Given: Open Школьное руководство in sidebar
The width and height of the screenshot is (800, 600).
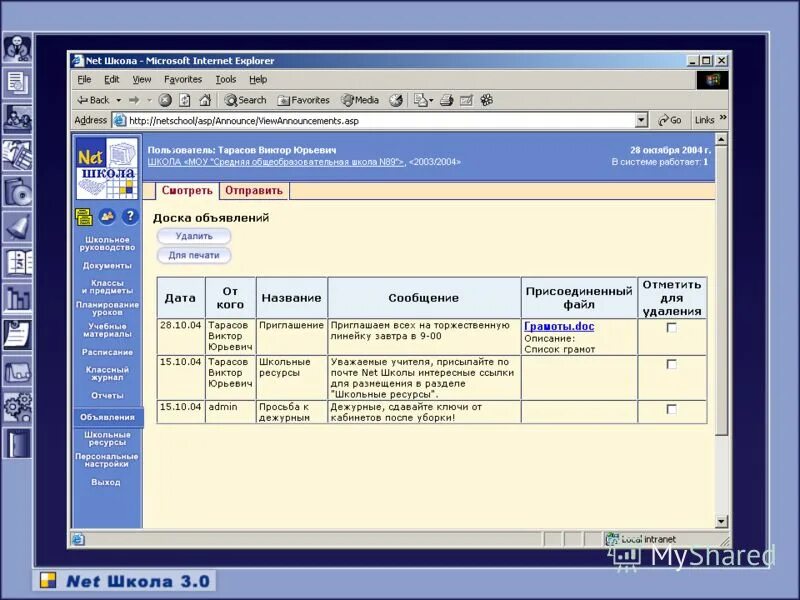Looking at the screenshot, I should tap(107, 243).
